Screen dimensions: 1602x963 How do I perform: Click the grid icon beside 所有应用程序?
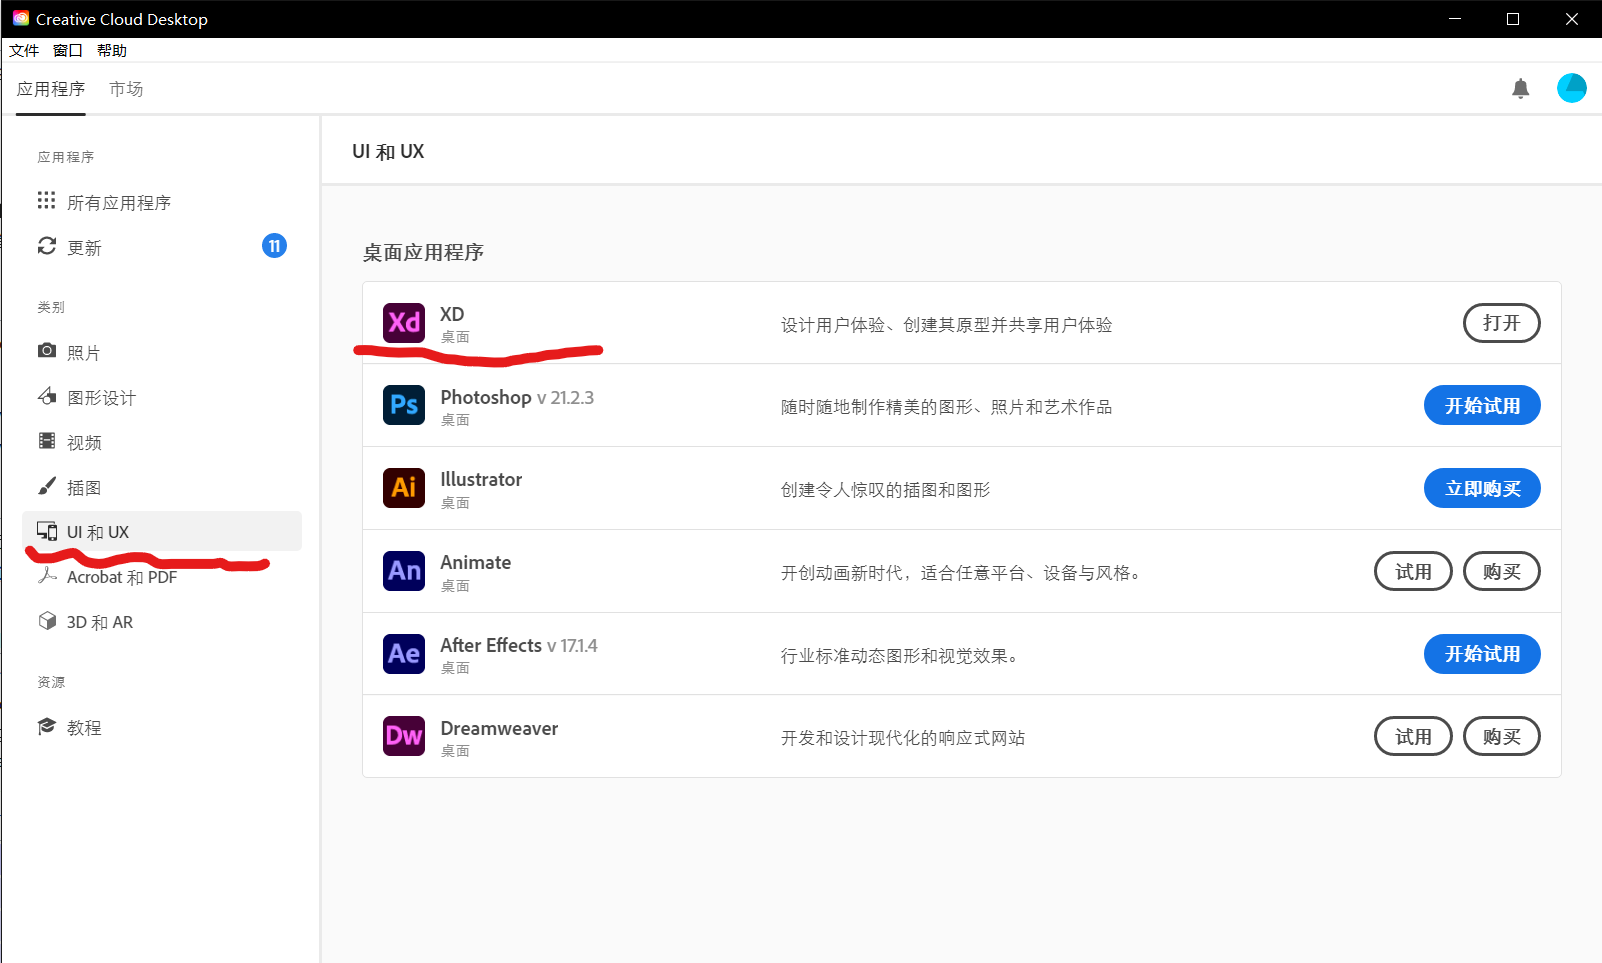pyautogui.click(x=46, y=201)
